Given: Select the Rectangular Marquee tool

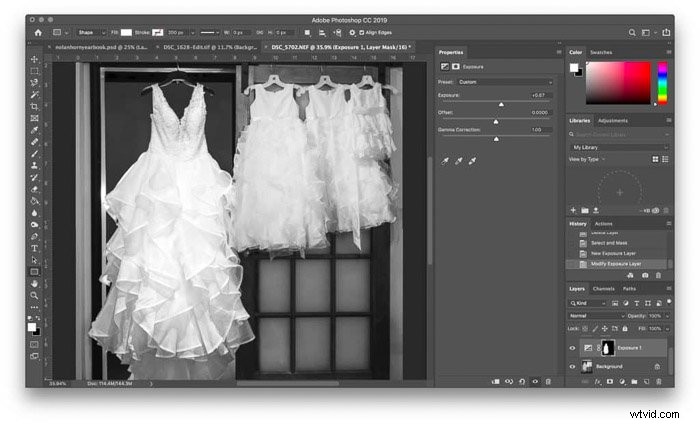Looking at the screenshot, I should pos(34,71).
